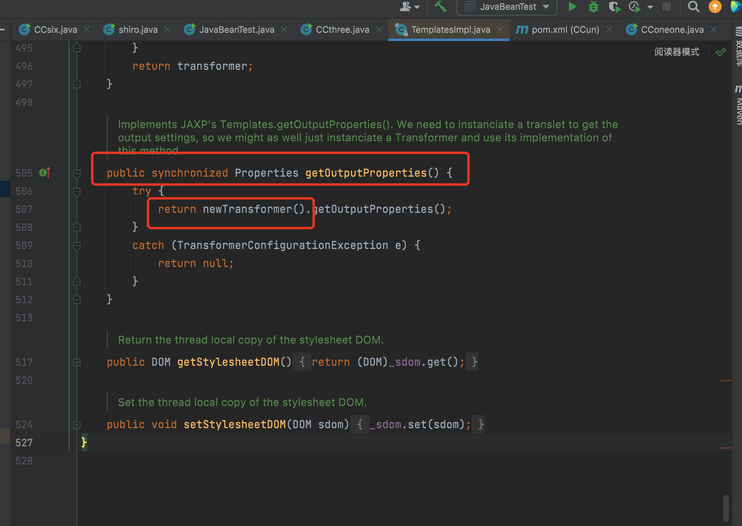The width and height of the screenshot is (742, 526).
Task: Click line number 505 in the gutter
Action: 24,173
